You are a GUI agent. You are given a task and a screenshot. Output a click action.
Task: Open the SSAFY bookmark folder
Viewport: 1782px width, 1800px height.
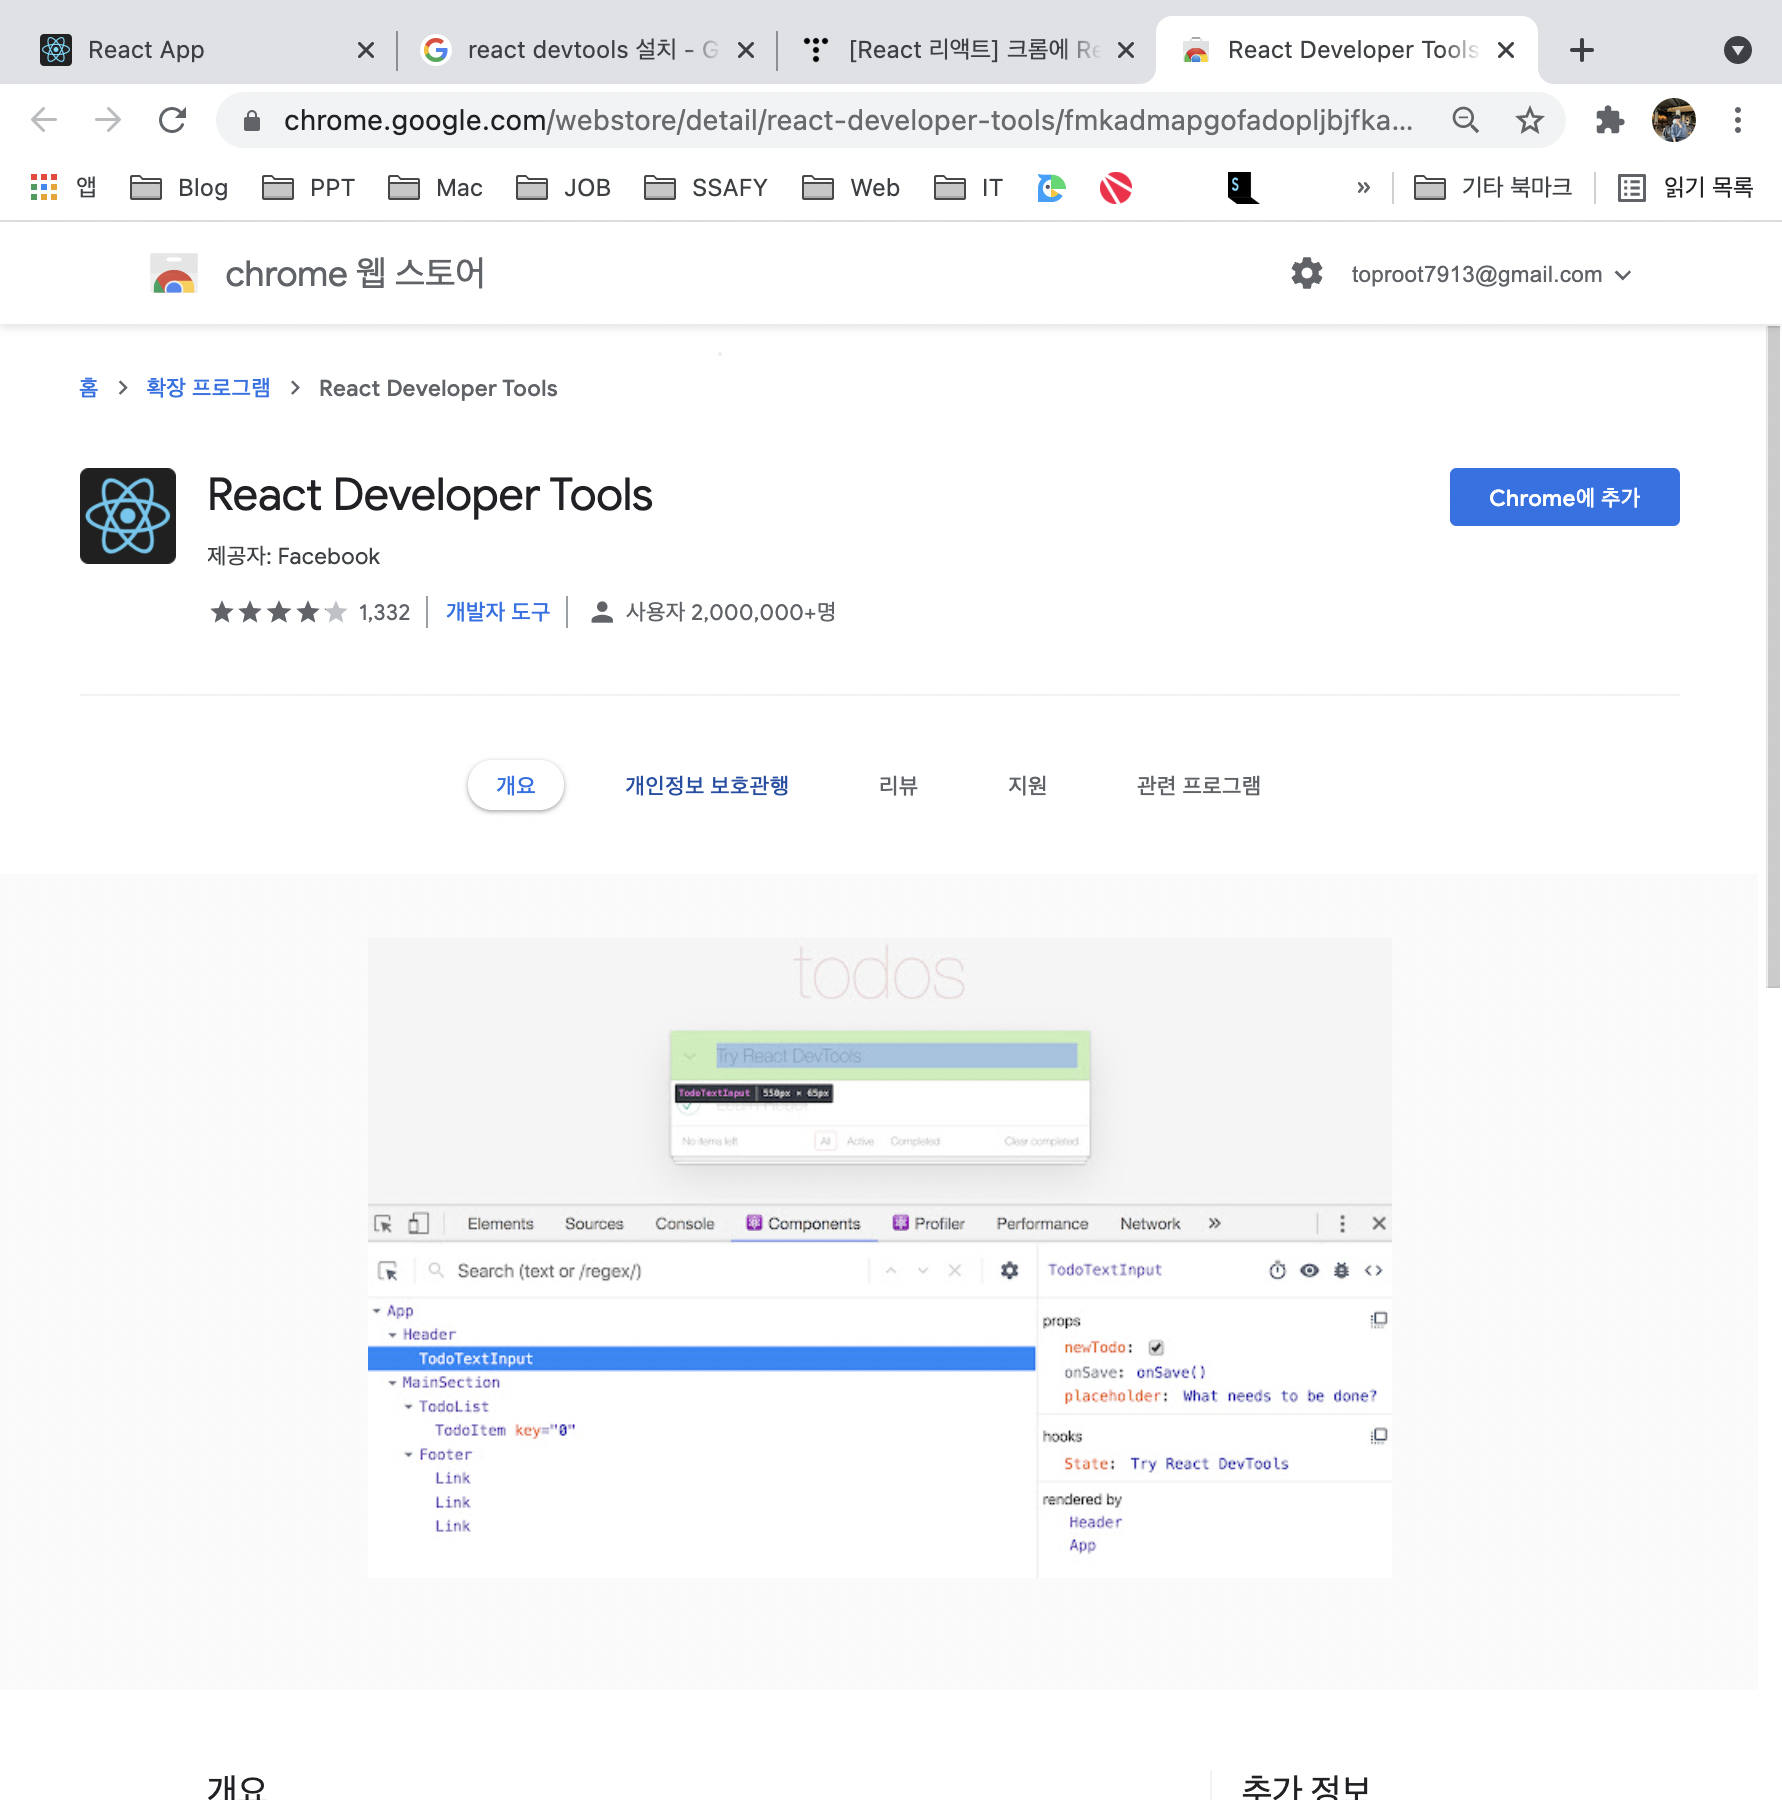(x=706, y=187)
